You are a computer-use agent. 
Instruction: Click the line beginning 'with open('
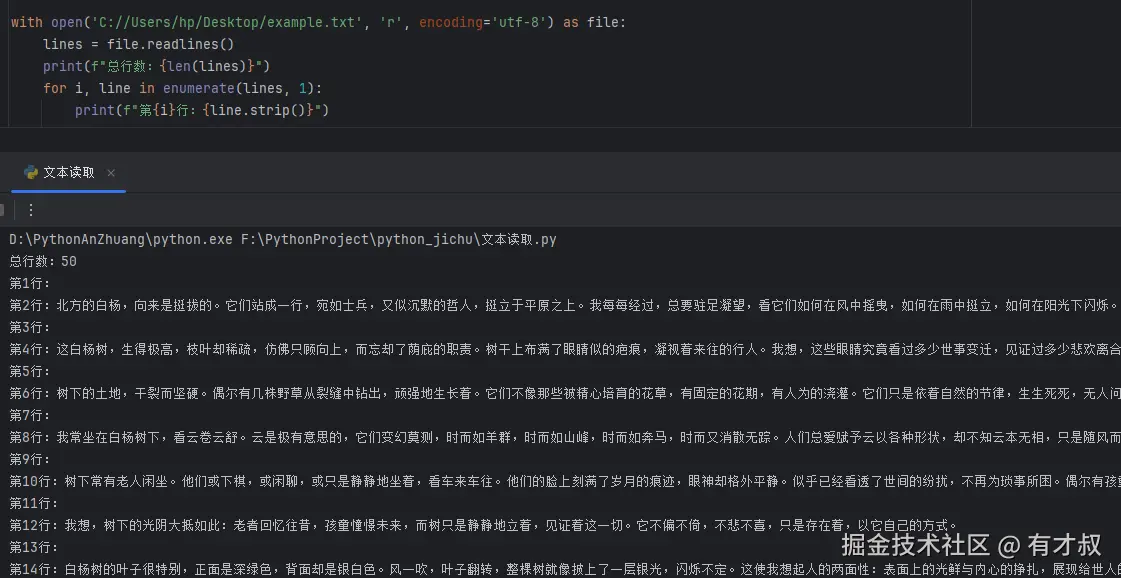(319, 22)
